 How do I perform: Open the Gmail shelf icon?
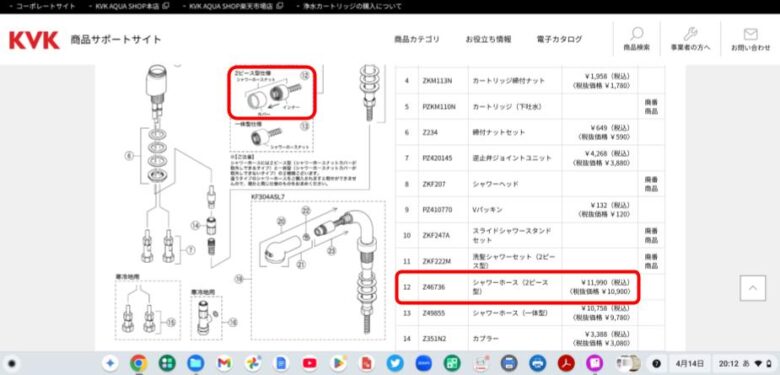pyautogui.click(x=224, y=363)
